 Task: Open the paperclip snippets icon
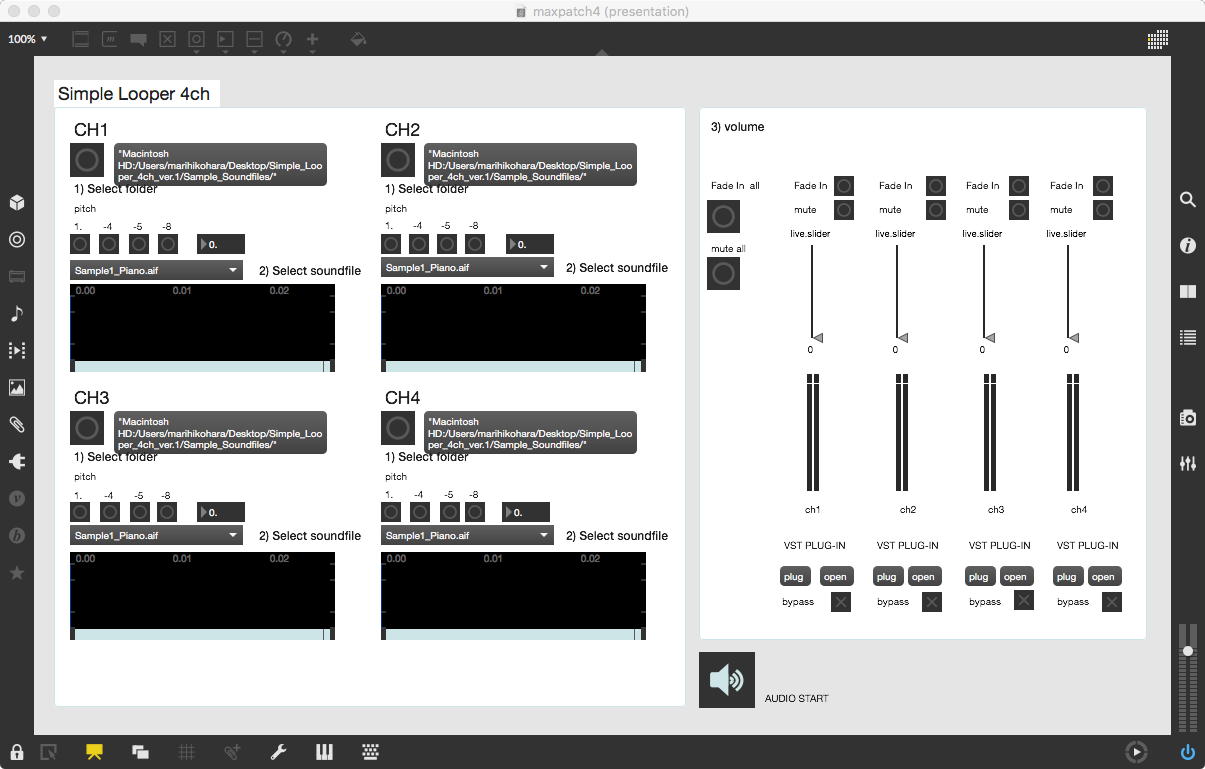click(16, 425)
